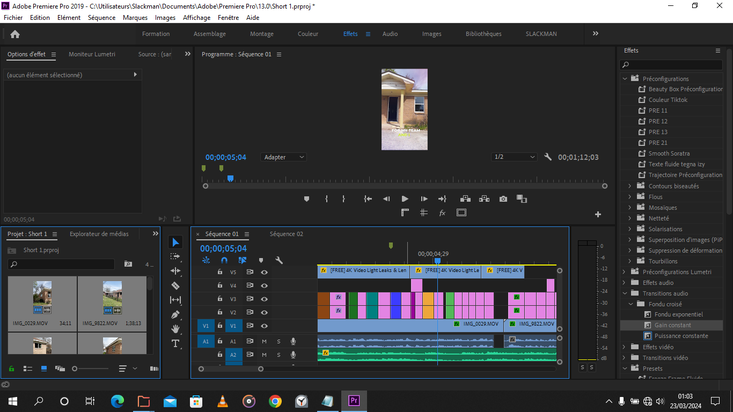The image size is (733, 412).
Task: Select the Razor tool
Action: coord(175,285)
